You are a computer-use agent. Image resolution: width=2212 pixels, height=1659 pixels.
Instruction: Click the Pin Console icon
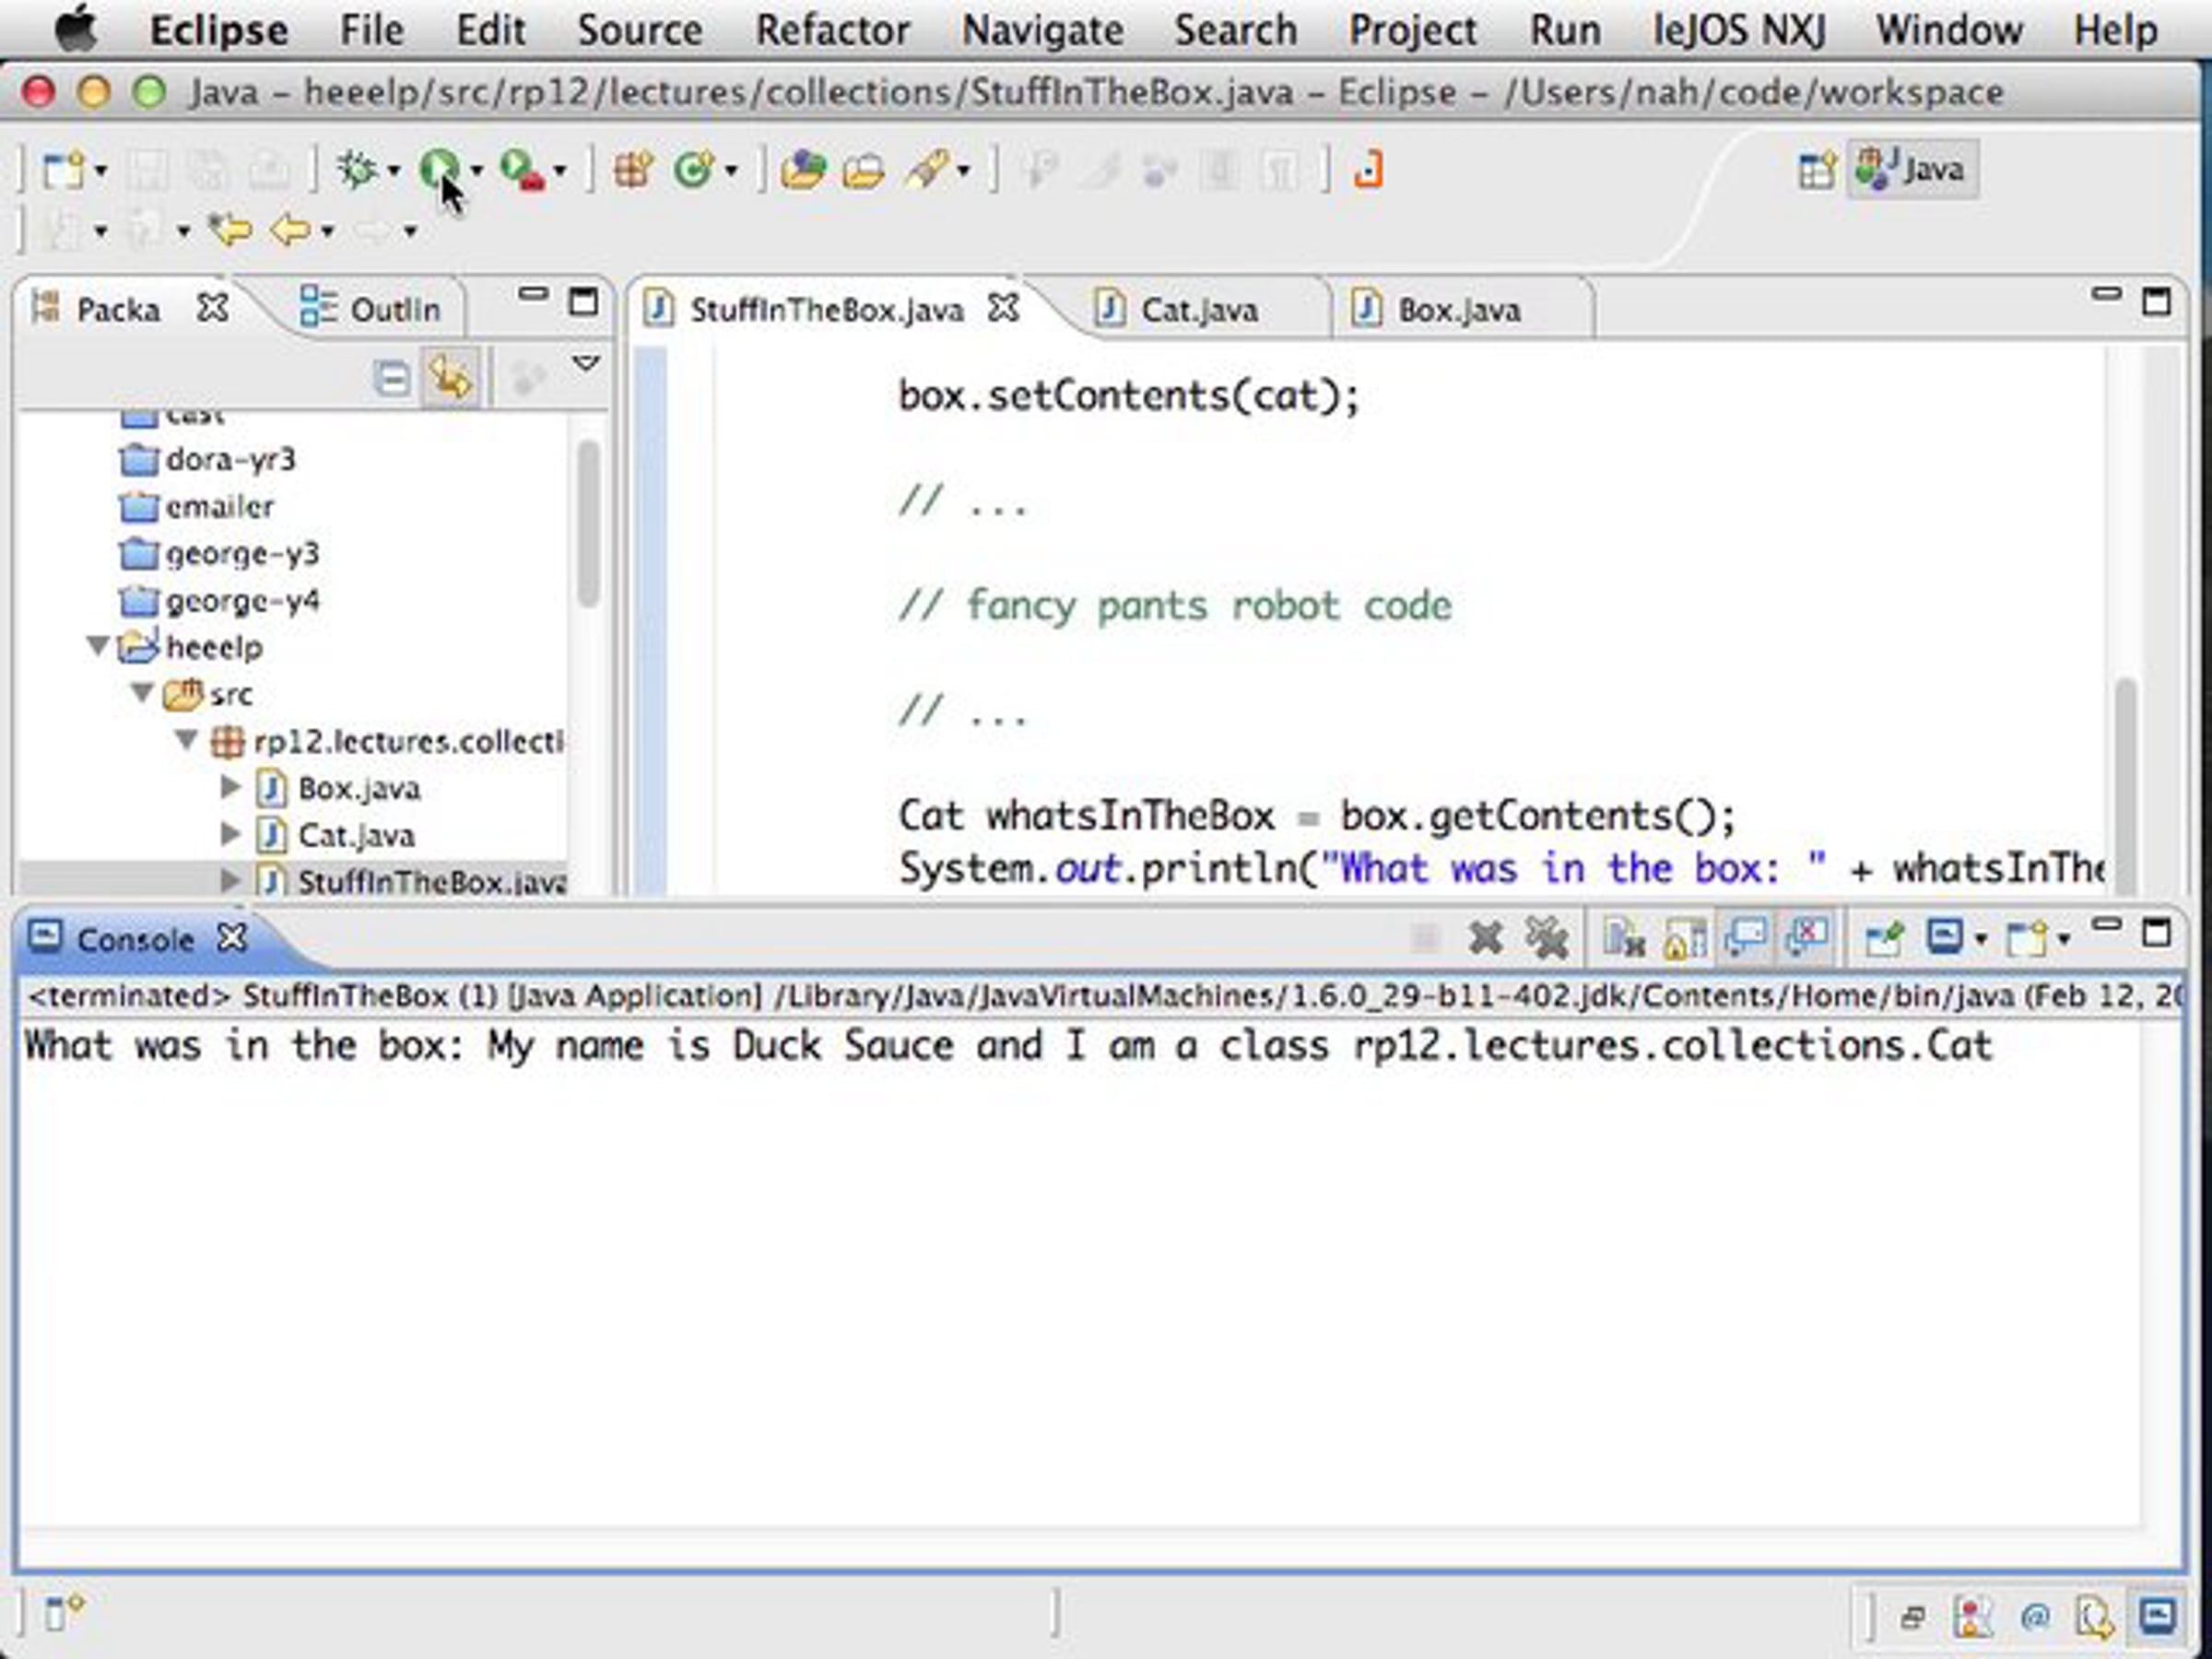click(1883, 938)
